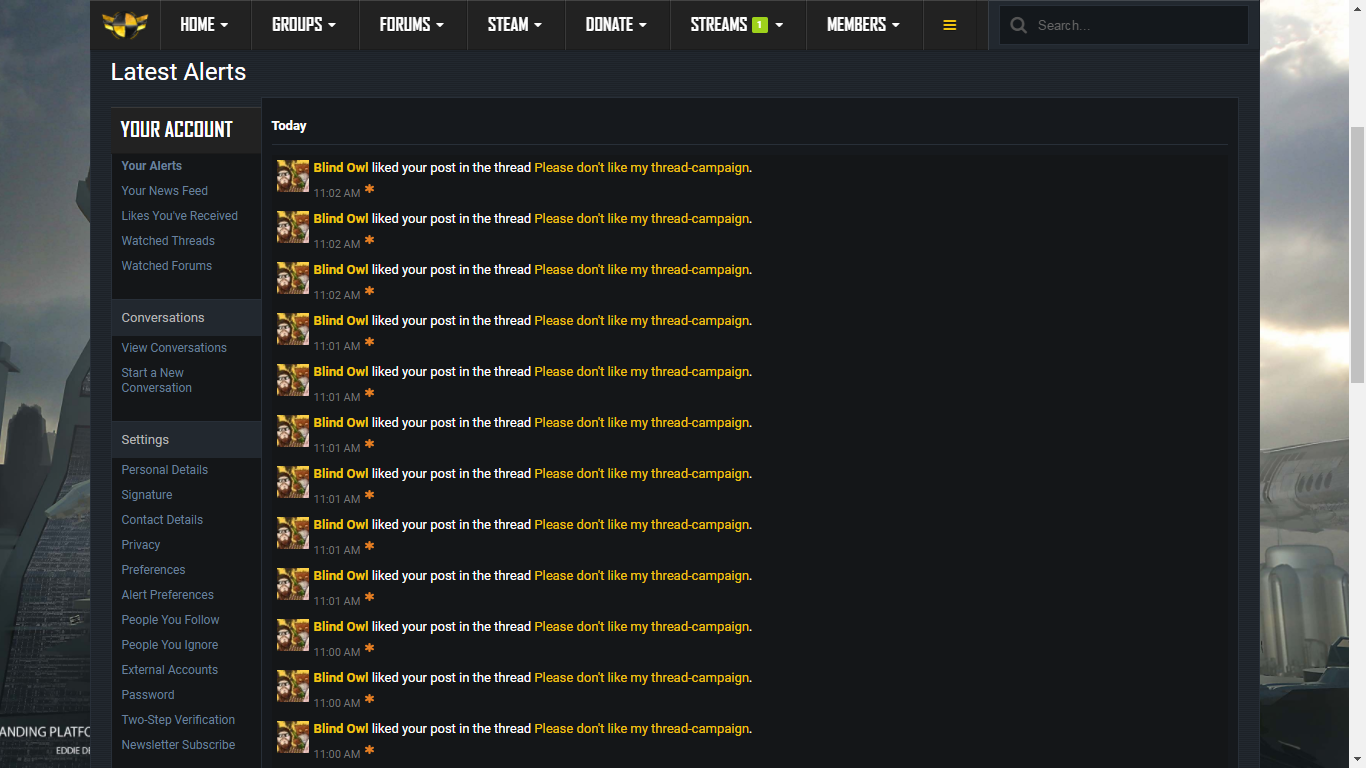Open Alert Preferences settings
The height and width of the screenshot is (768, 1366).
click(168, 595)
